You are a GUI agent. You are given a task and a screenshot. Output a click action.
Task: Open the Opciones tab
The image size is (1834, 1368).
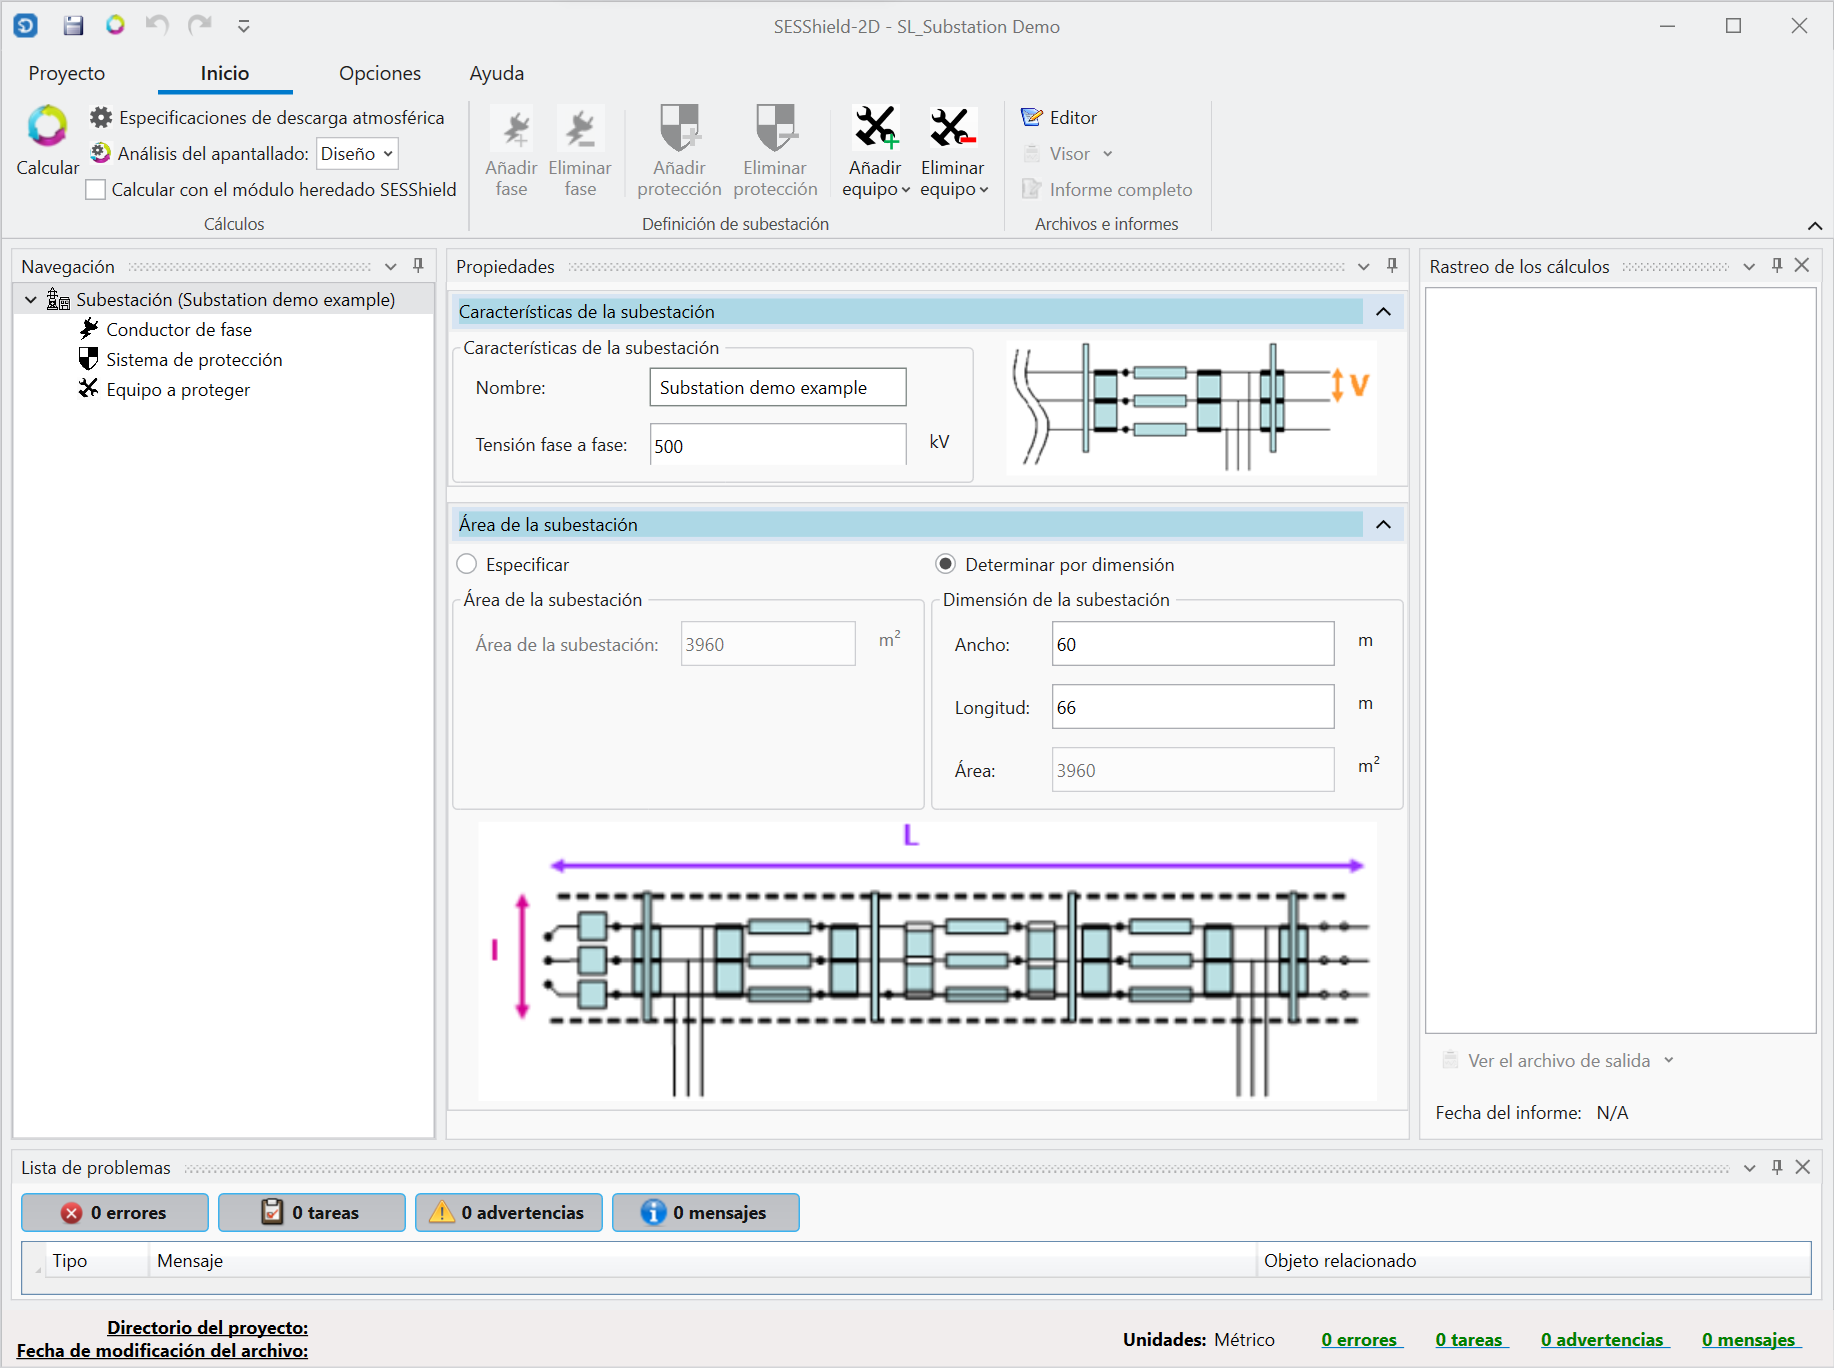pos(380,73)
